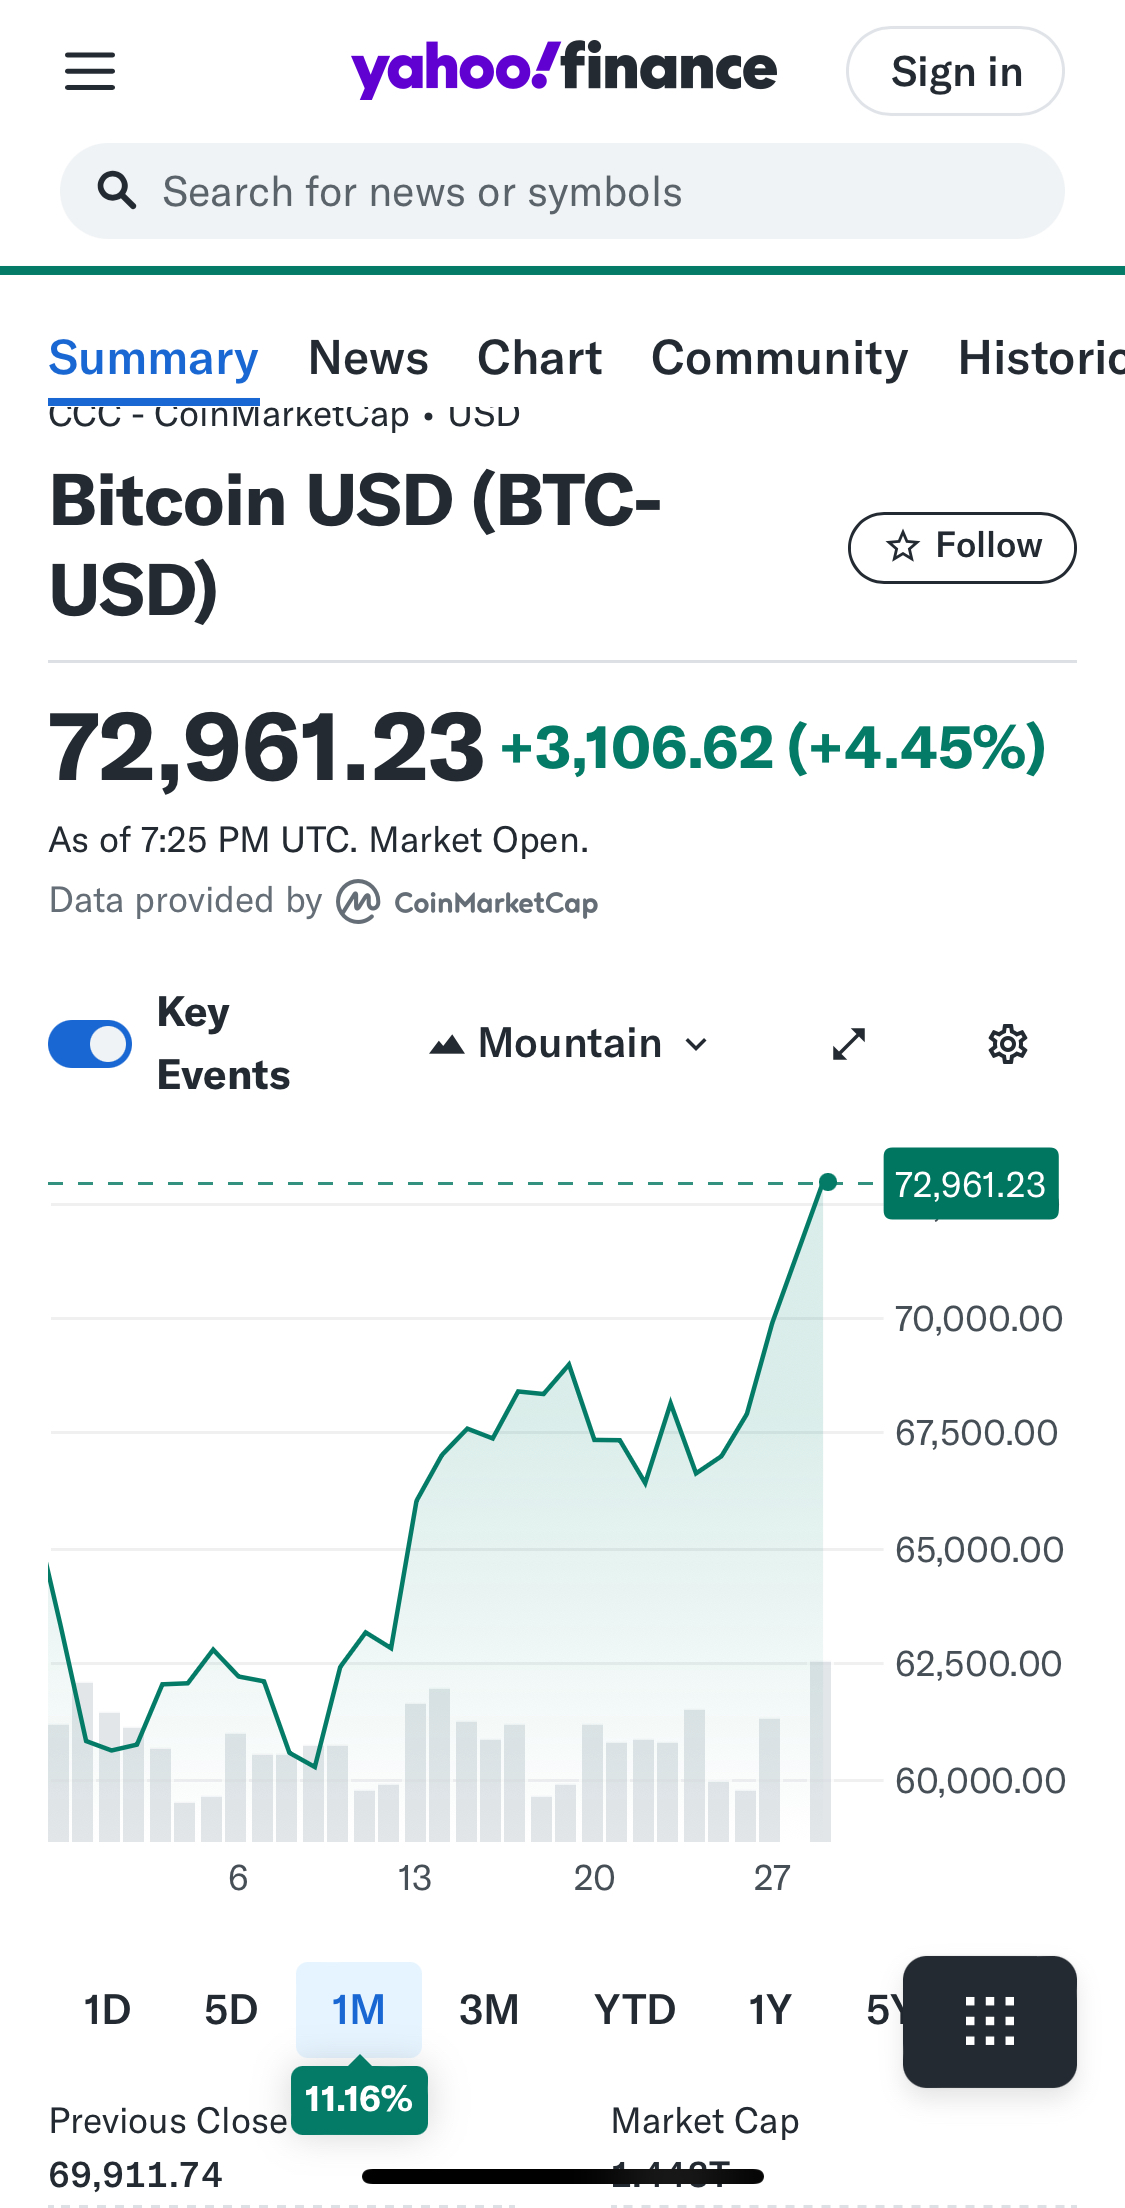Choose the YTD range option
1125x2208 pixels.
pyautogui.click(x=634, y=2010)
